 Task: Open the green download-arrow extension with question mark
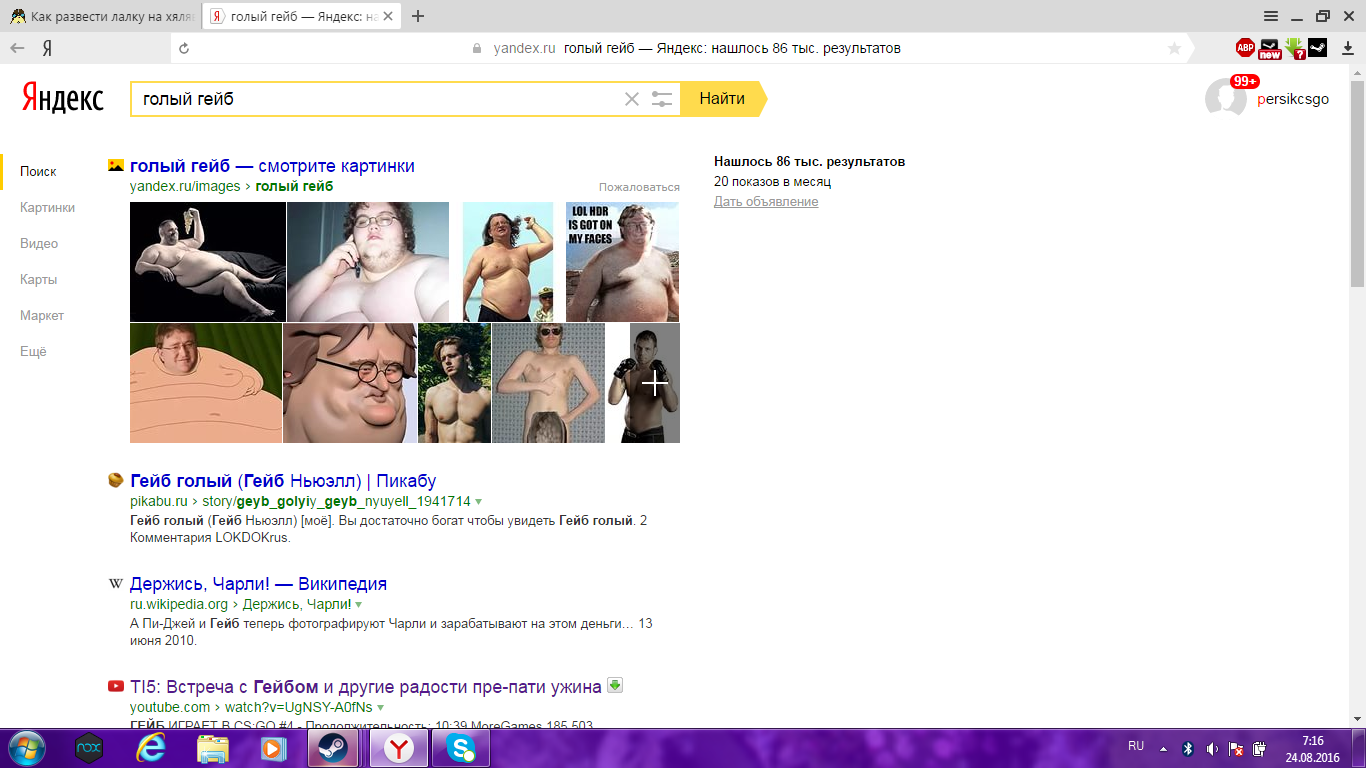(1294, 48)
